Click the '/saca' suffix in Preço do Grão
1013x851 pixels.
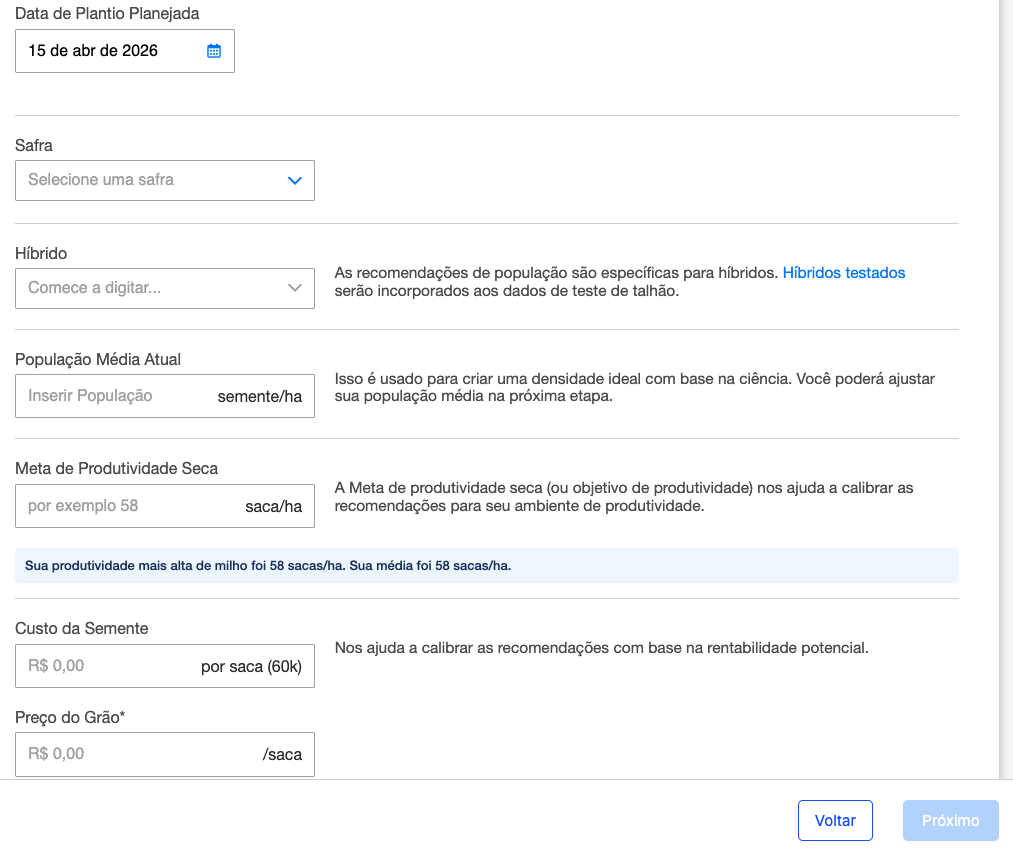[282, 755]
